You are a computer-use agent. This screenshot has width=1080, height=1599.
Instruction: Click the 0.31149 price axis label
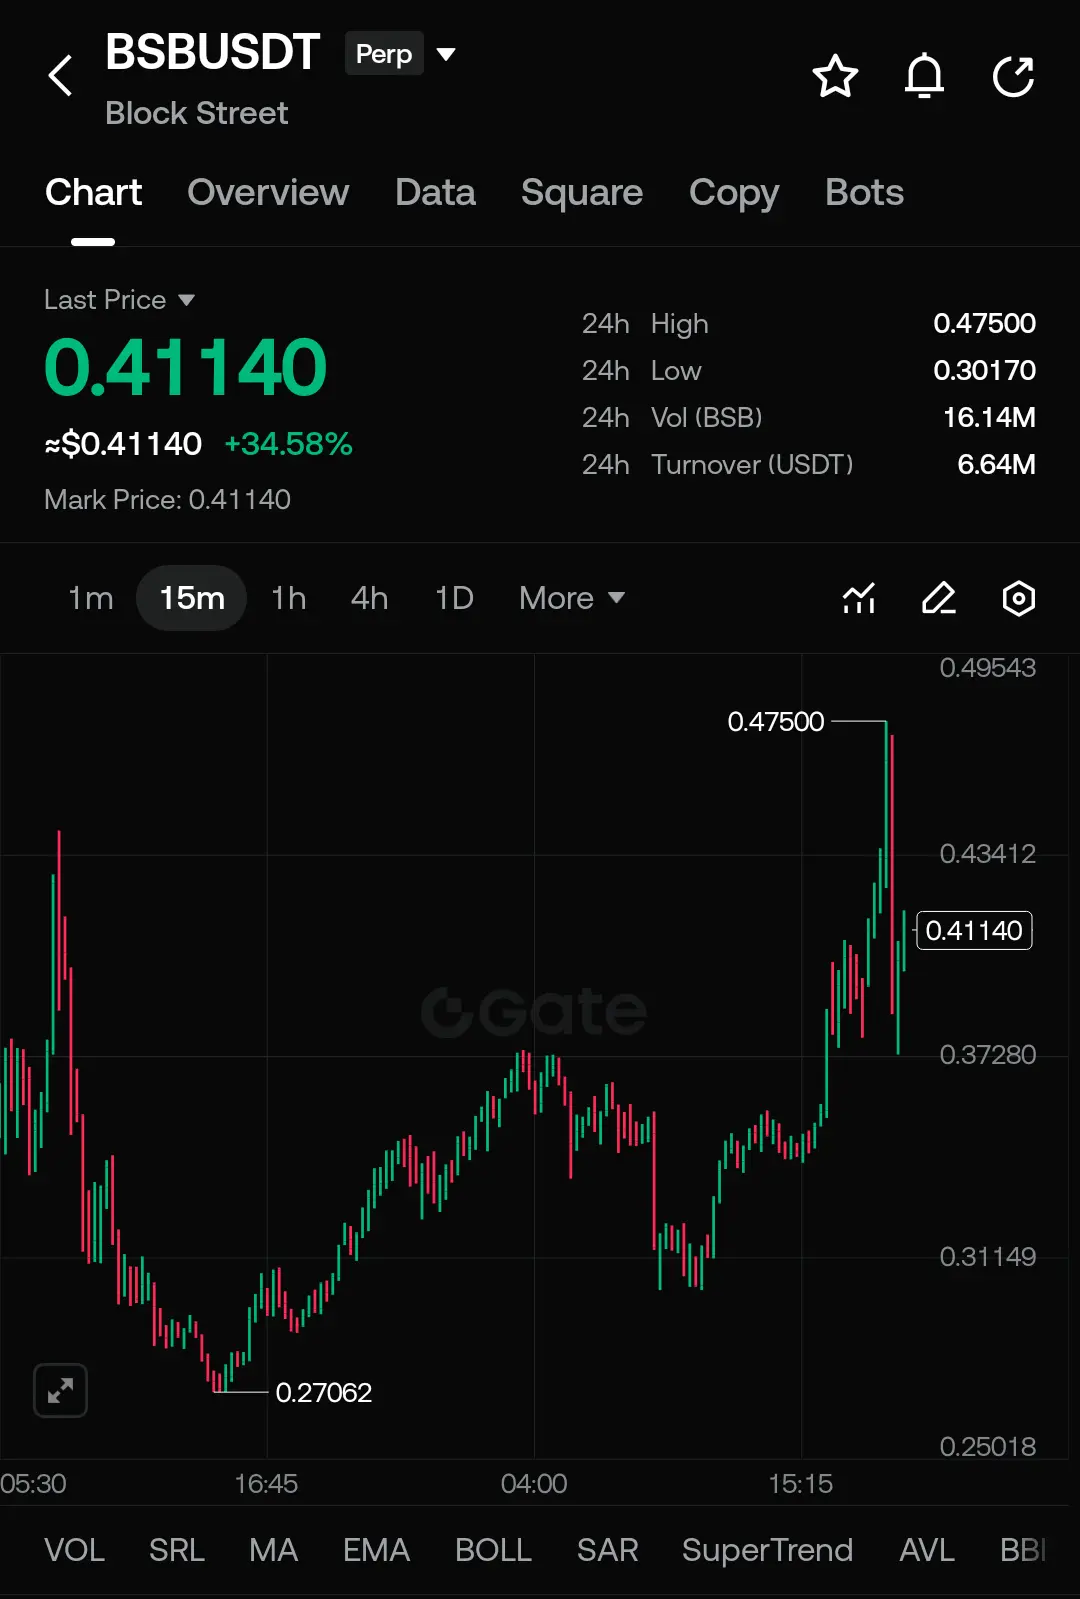(x=987, y=1256)
